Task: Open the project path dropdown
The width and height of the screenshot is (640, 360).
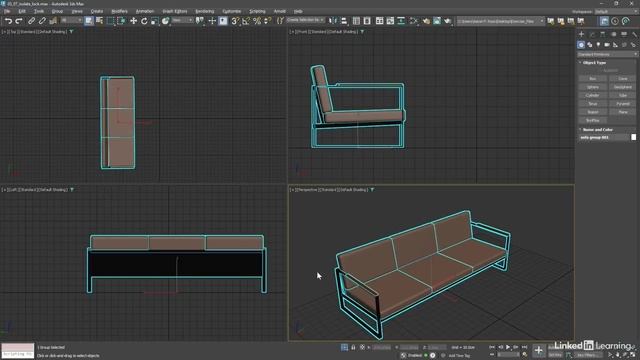Action: [x=500, y=21]
